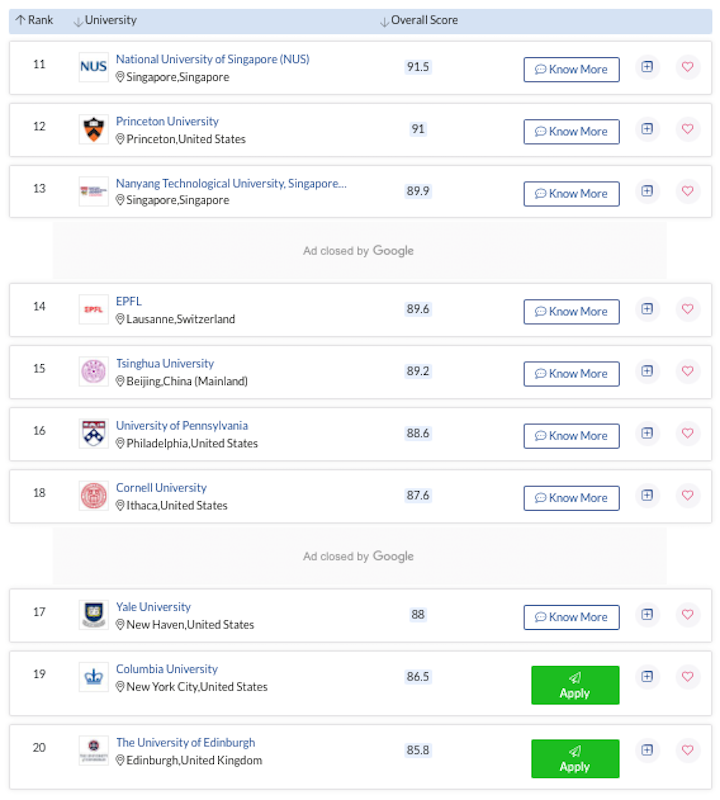This screenshot has height=800, width=720.
Task: Add Cornell University to compare
Action: coord(647,495)
